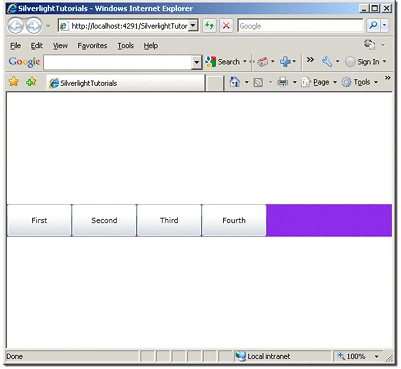This screenshot has height=369, width=401.
Task: Go back with the browser Back arrow
Action: [x=15, y=26]
